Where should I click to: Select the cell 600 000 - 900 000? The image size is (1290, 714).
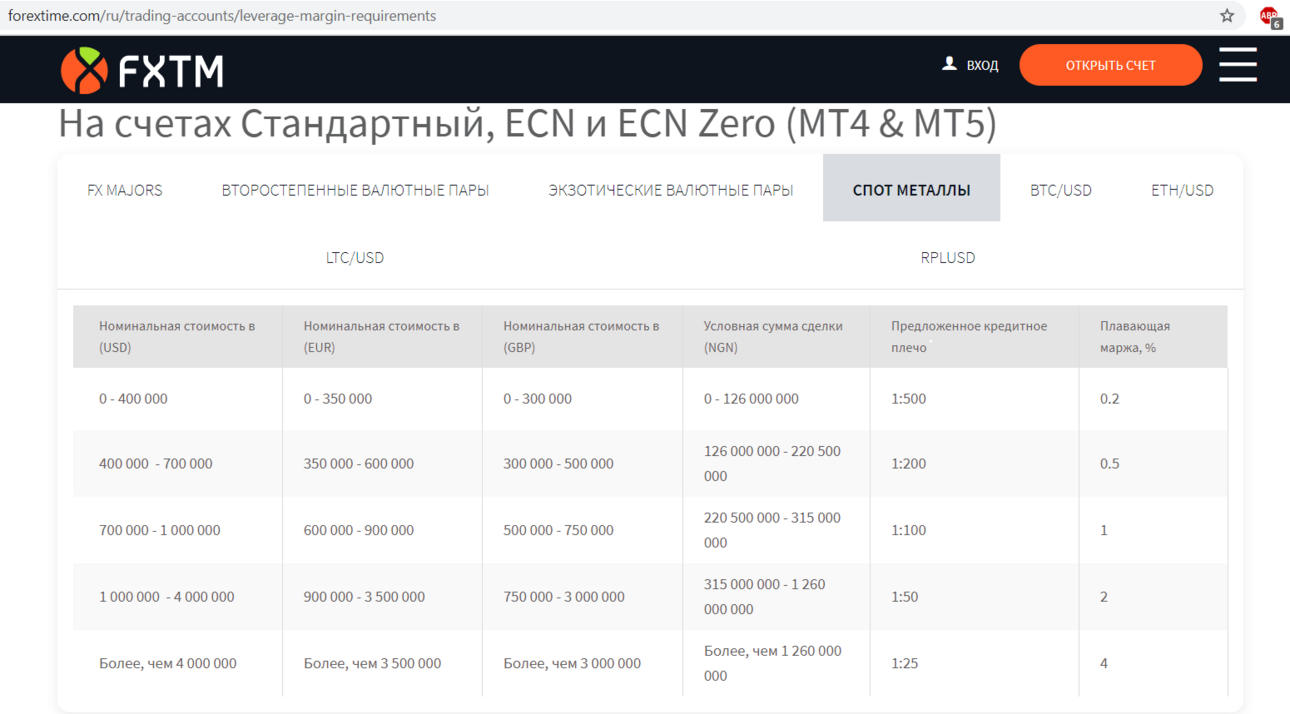359,530
